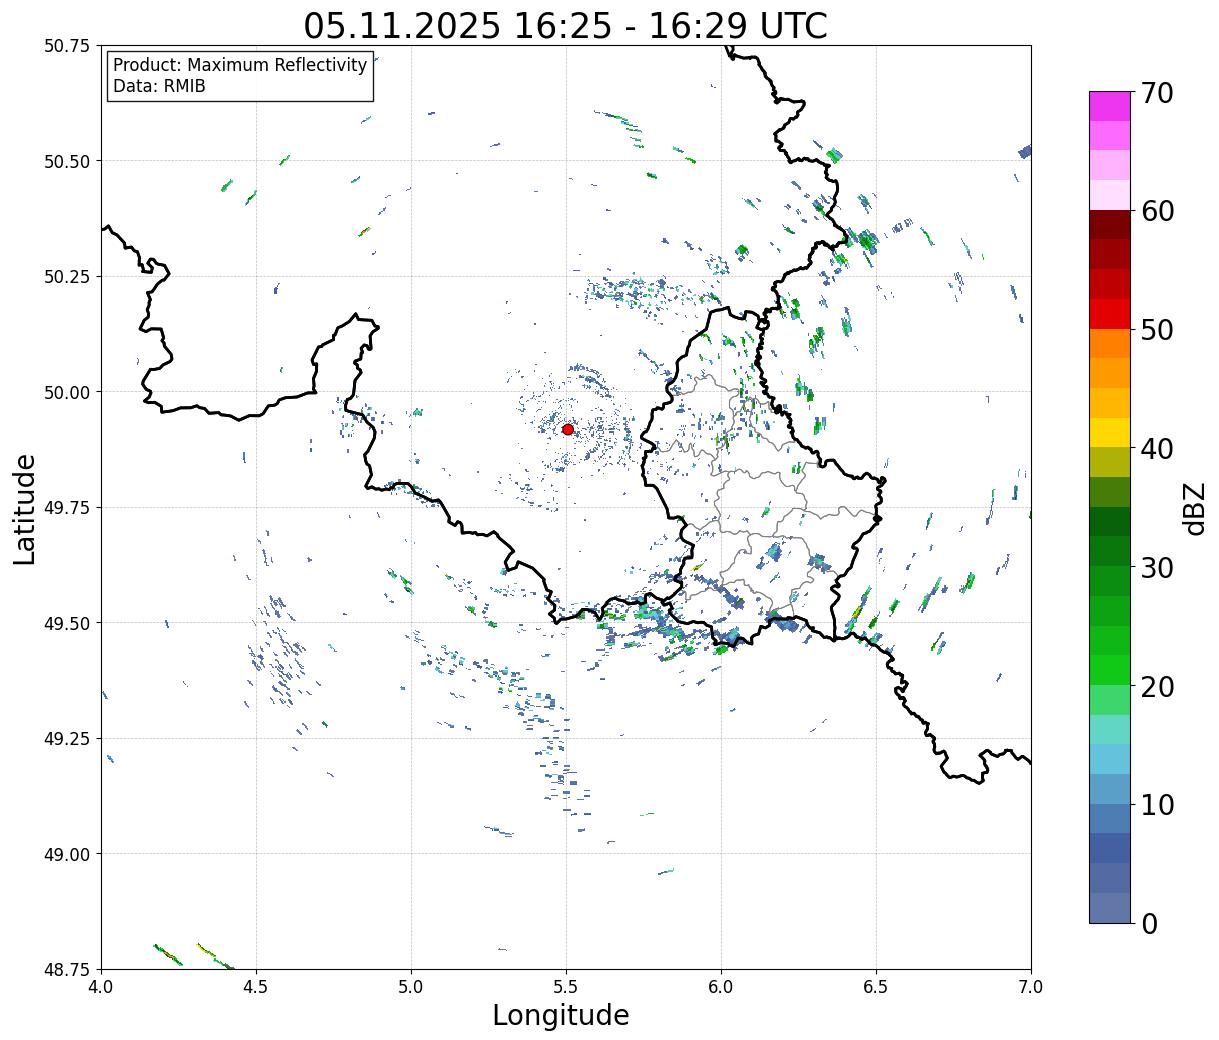Click latitude tick label 49.75

coord(66,508)
